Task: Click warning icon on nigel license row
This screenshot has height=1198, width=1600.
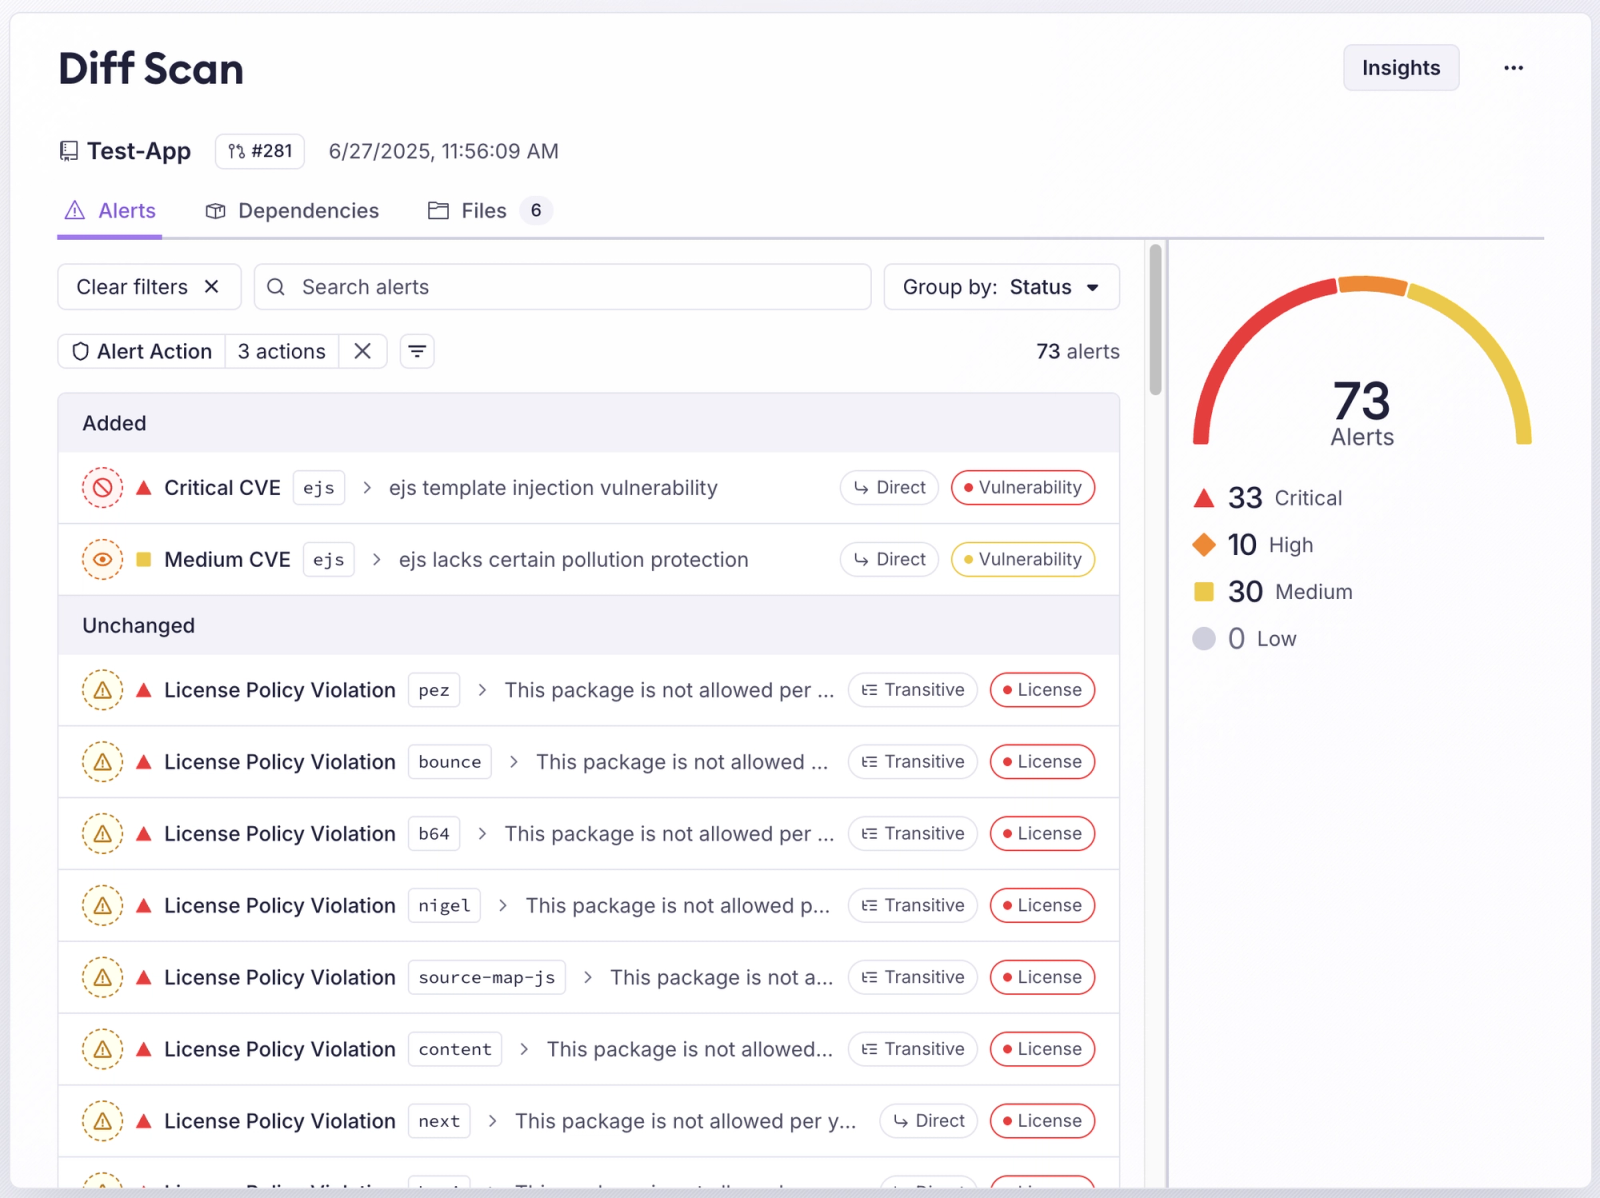Action: 102,906
